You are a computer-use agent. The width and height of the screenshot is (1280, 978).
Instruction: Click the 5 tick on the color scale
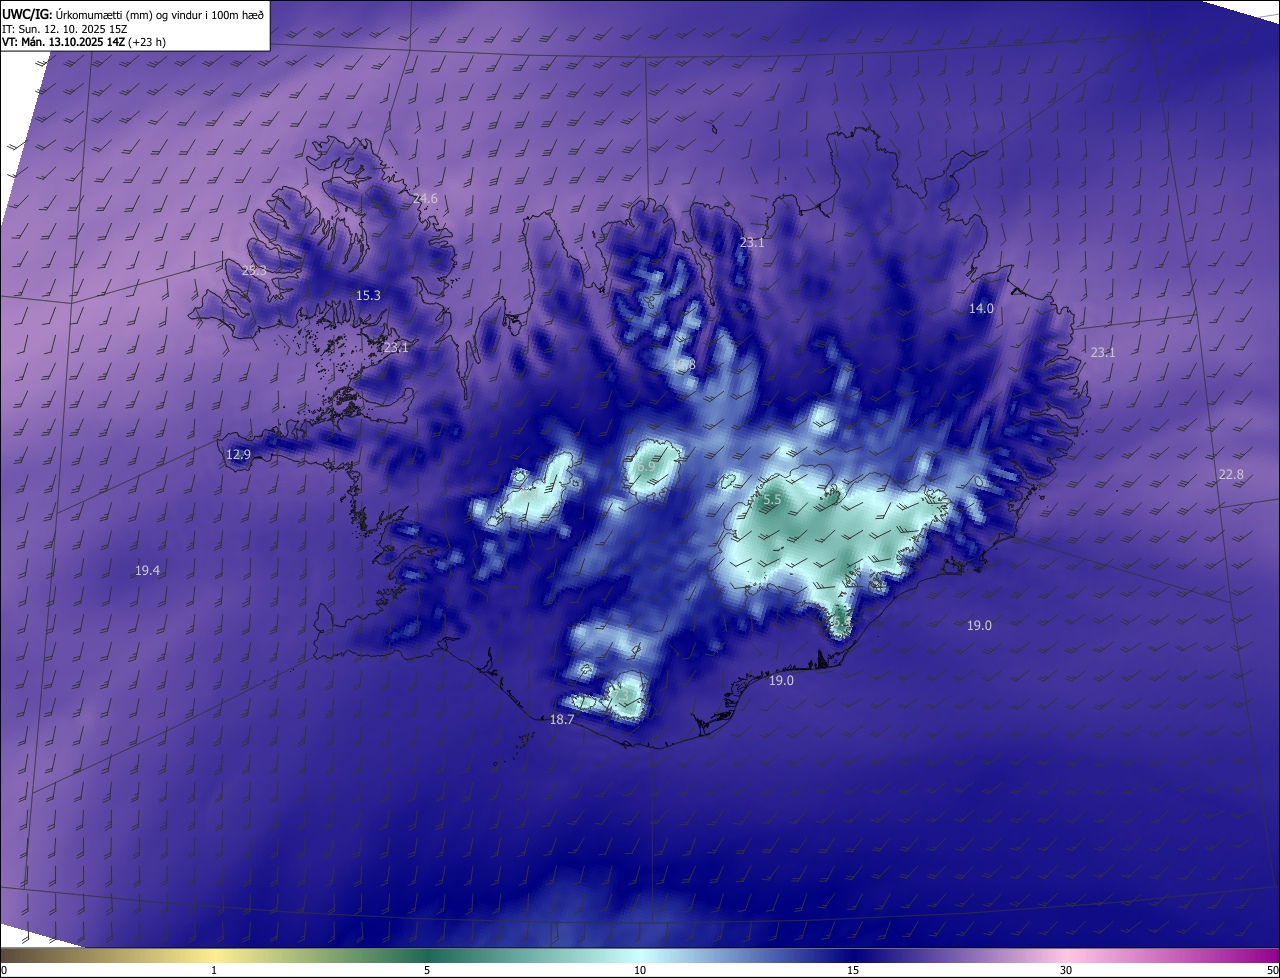pos(427,970)
